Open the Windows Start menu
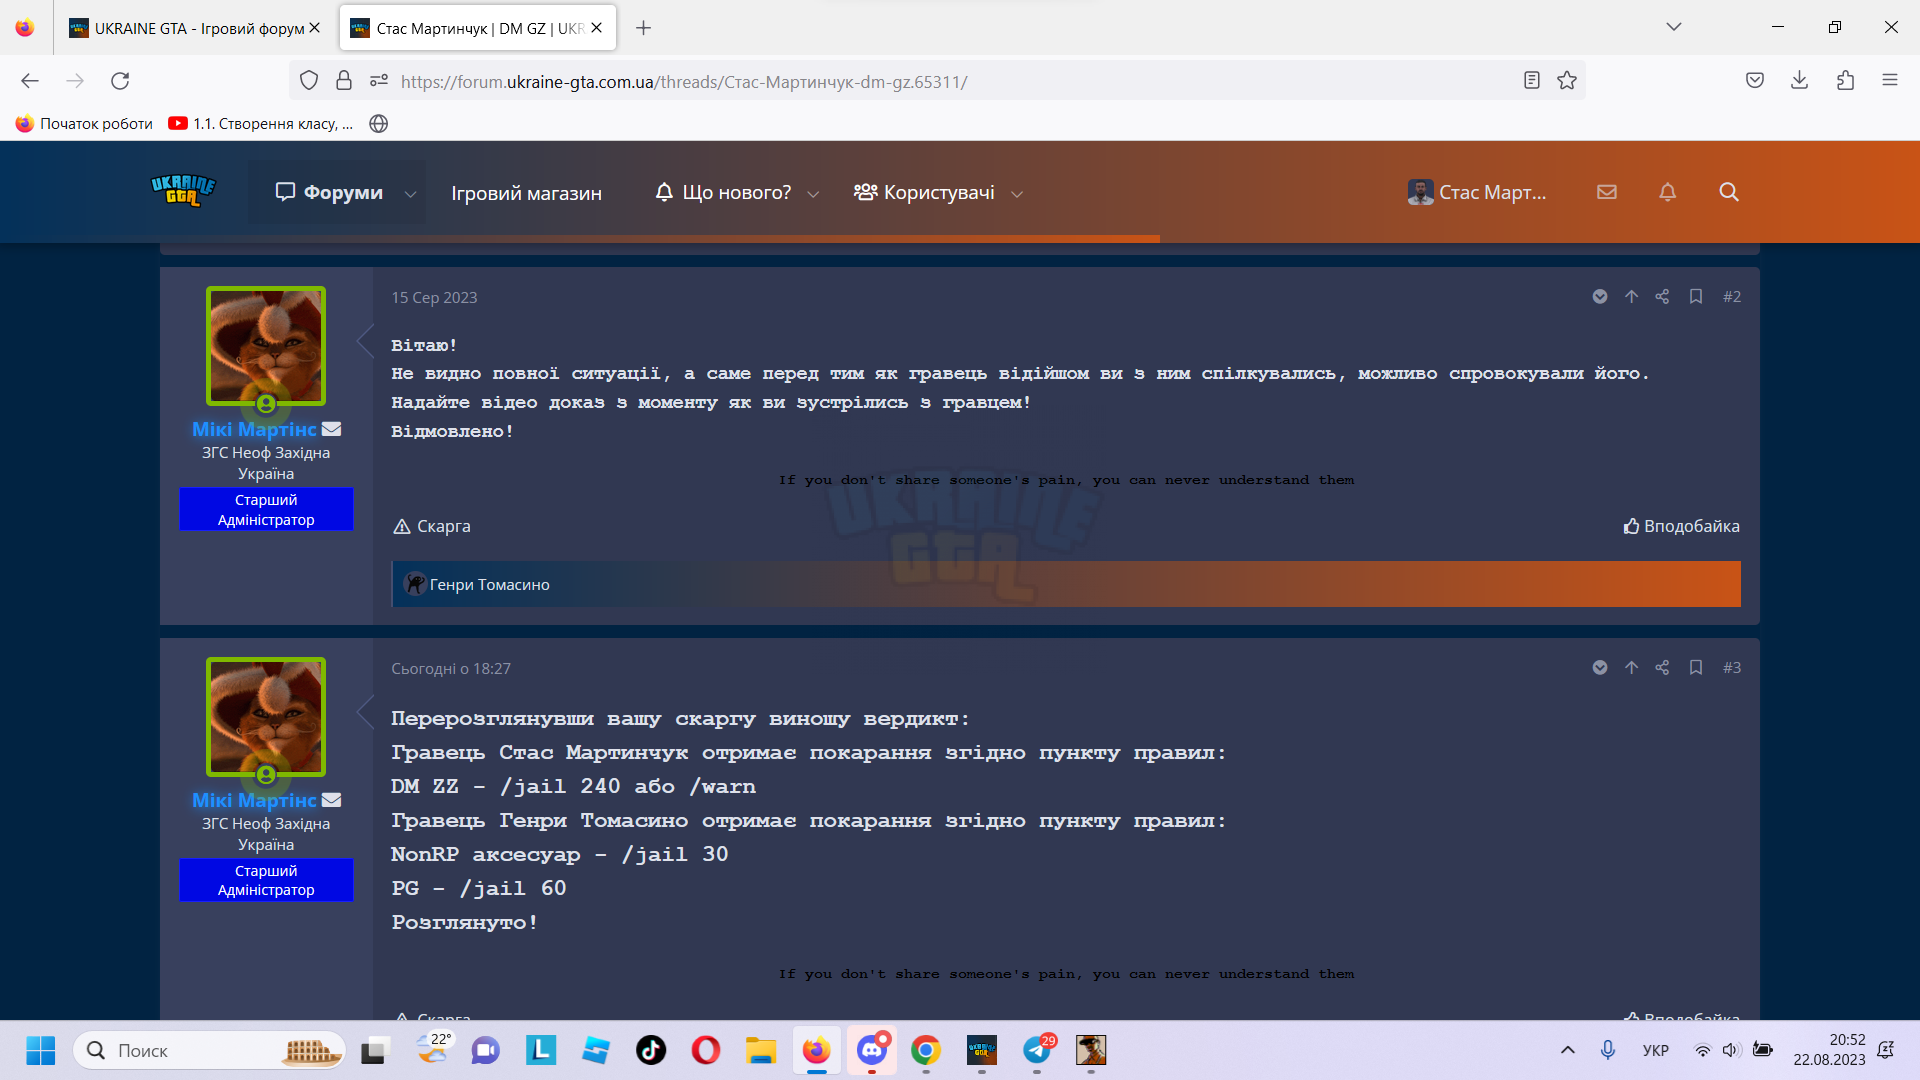The height and width of the screenshot is (1080, 1920). click(41, 1051)
